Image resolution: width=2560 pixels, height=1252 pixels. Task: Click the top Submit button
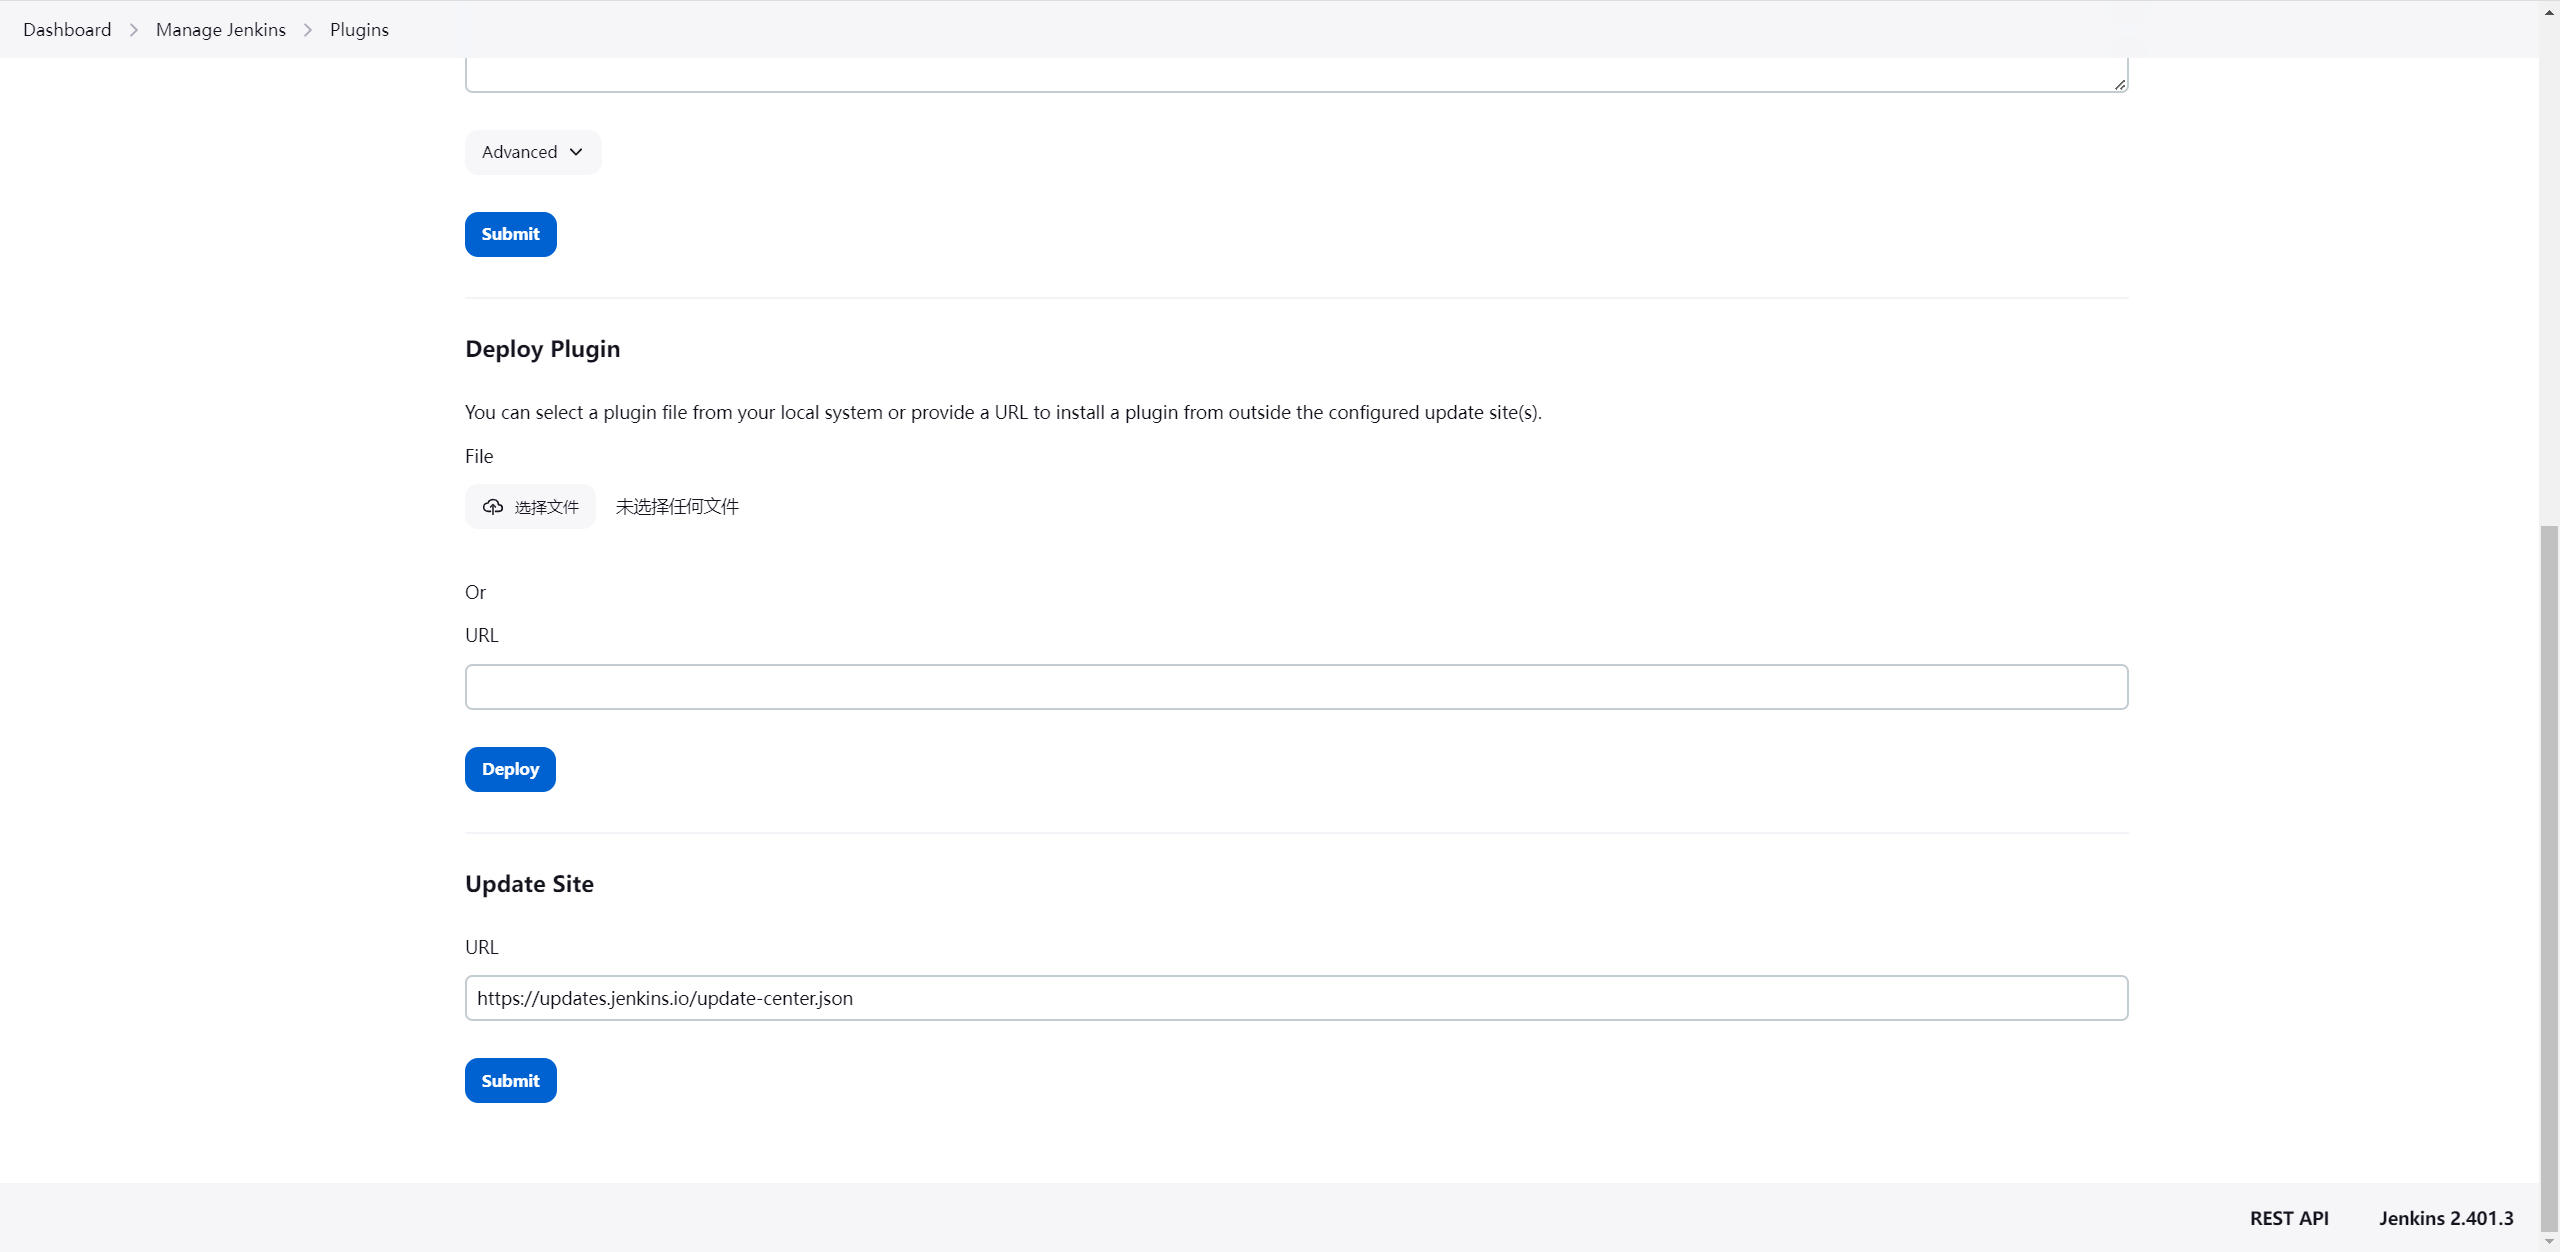point(510,234)
